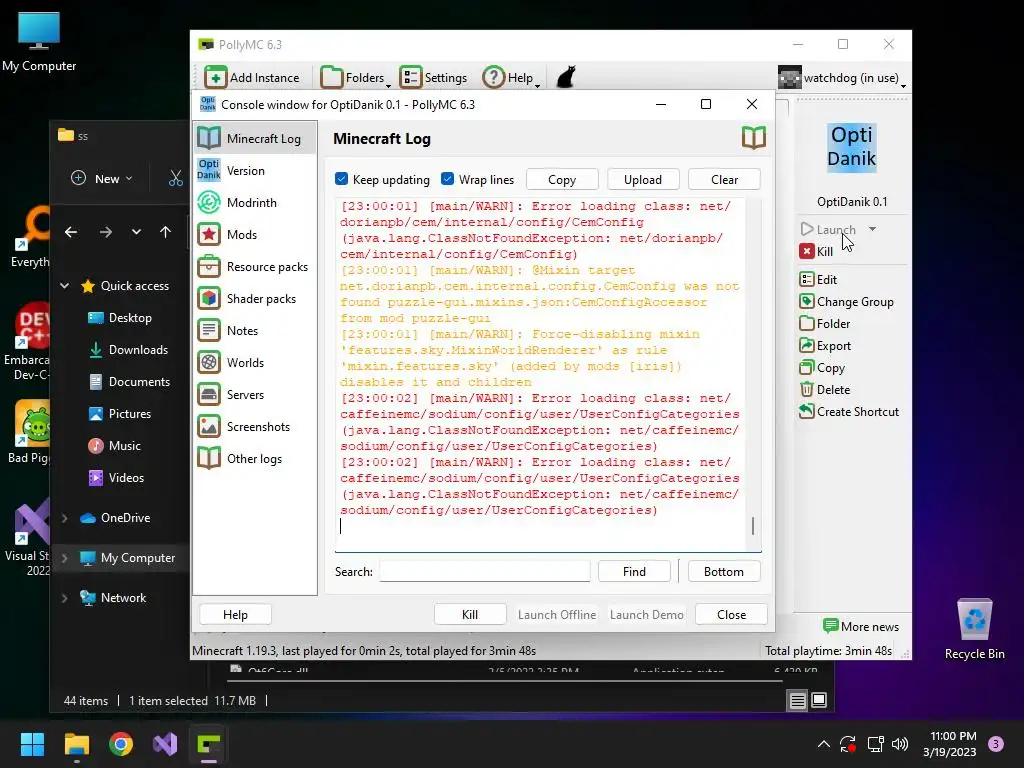Expand the OneDrive tree node

65,517
